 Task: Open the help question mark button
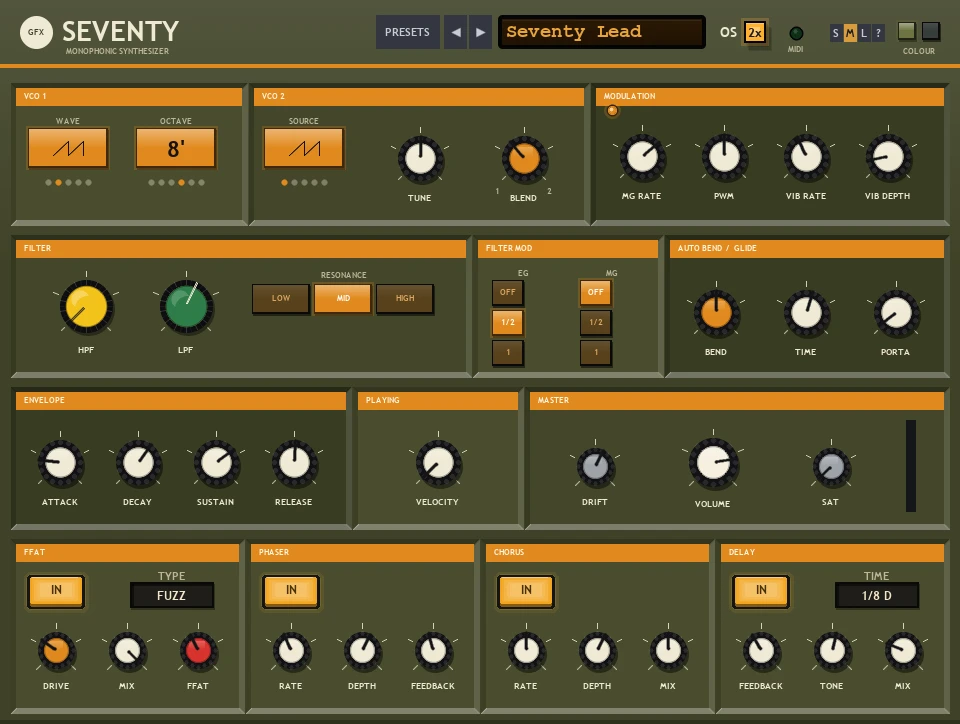878,33
